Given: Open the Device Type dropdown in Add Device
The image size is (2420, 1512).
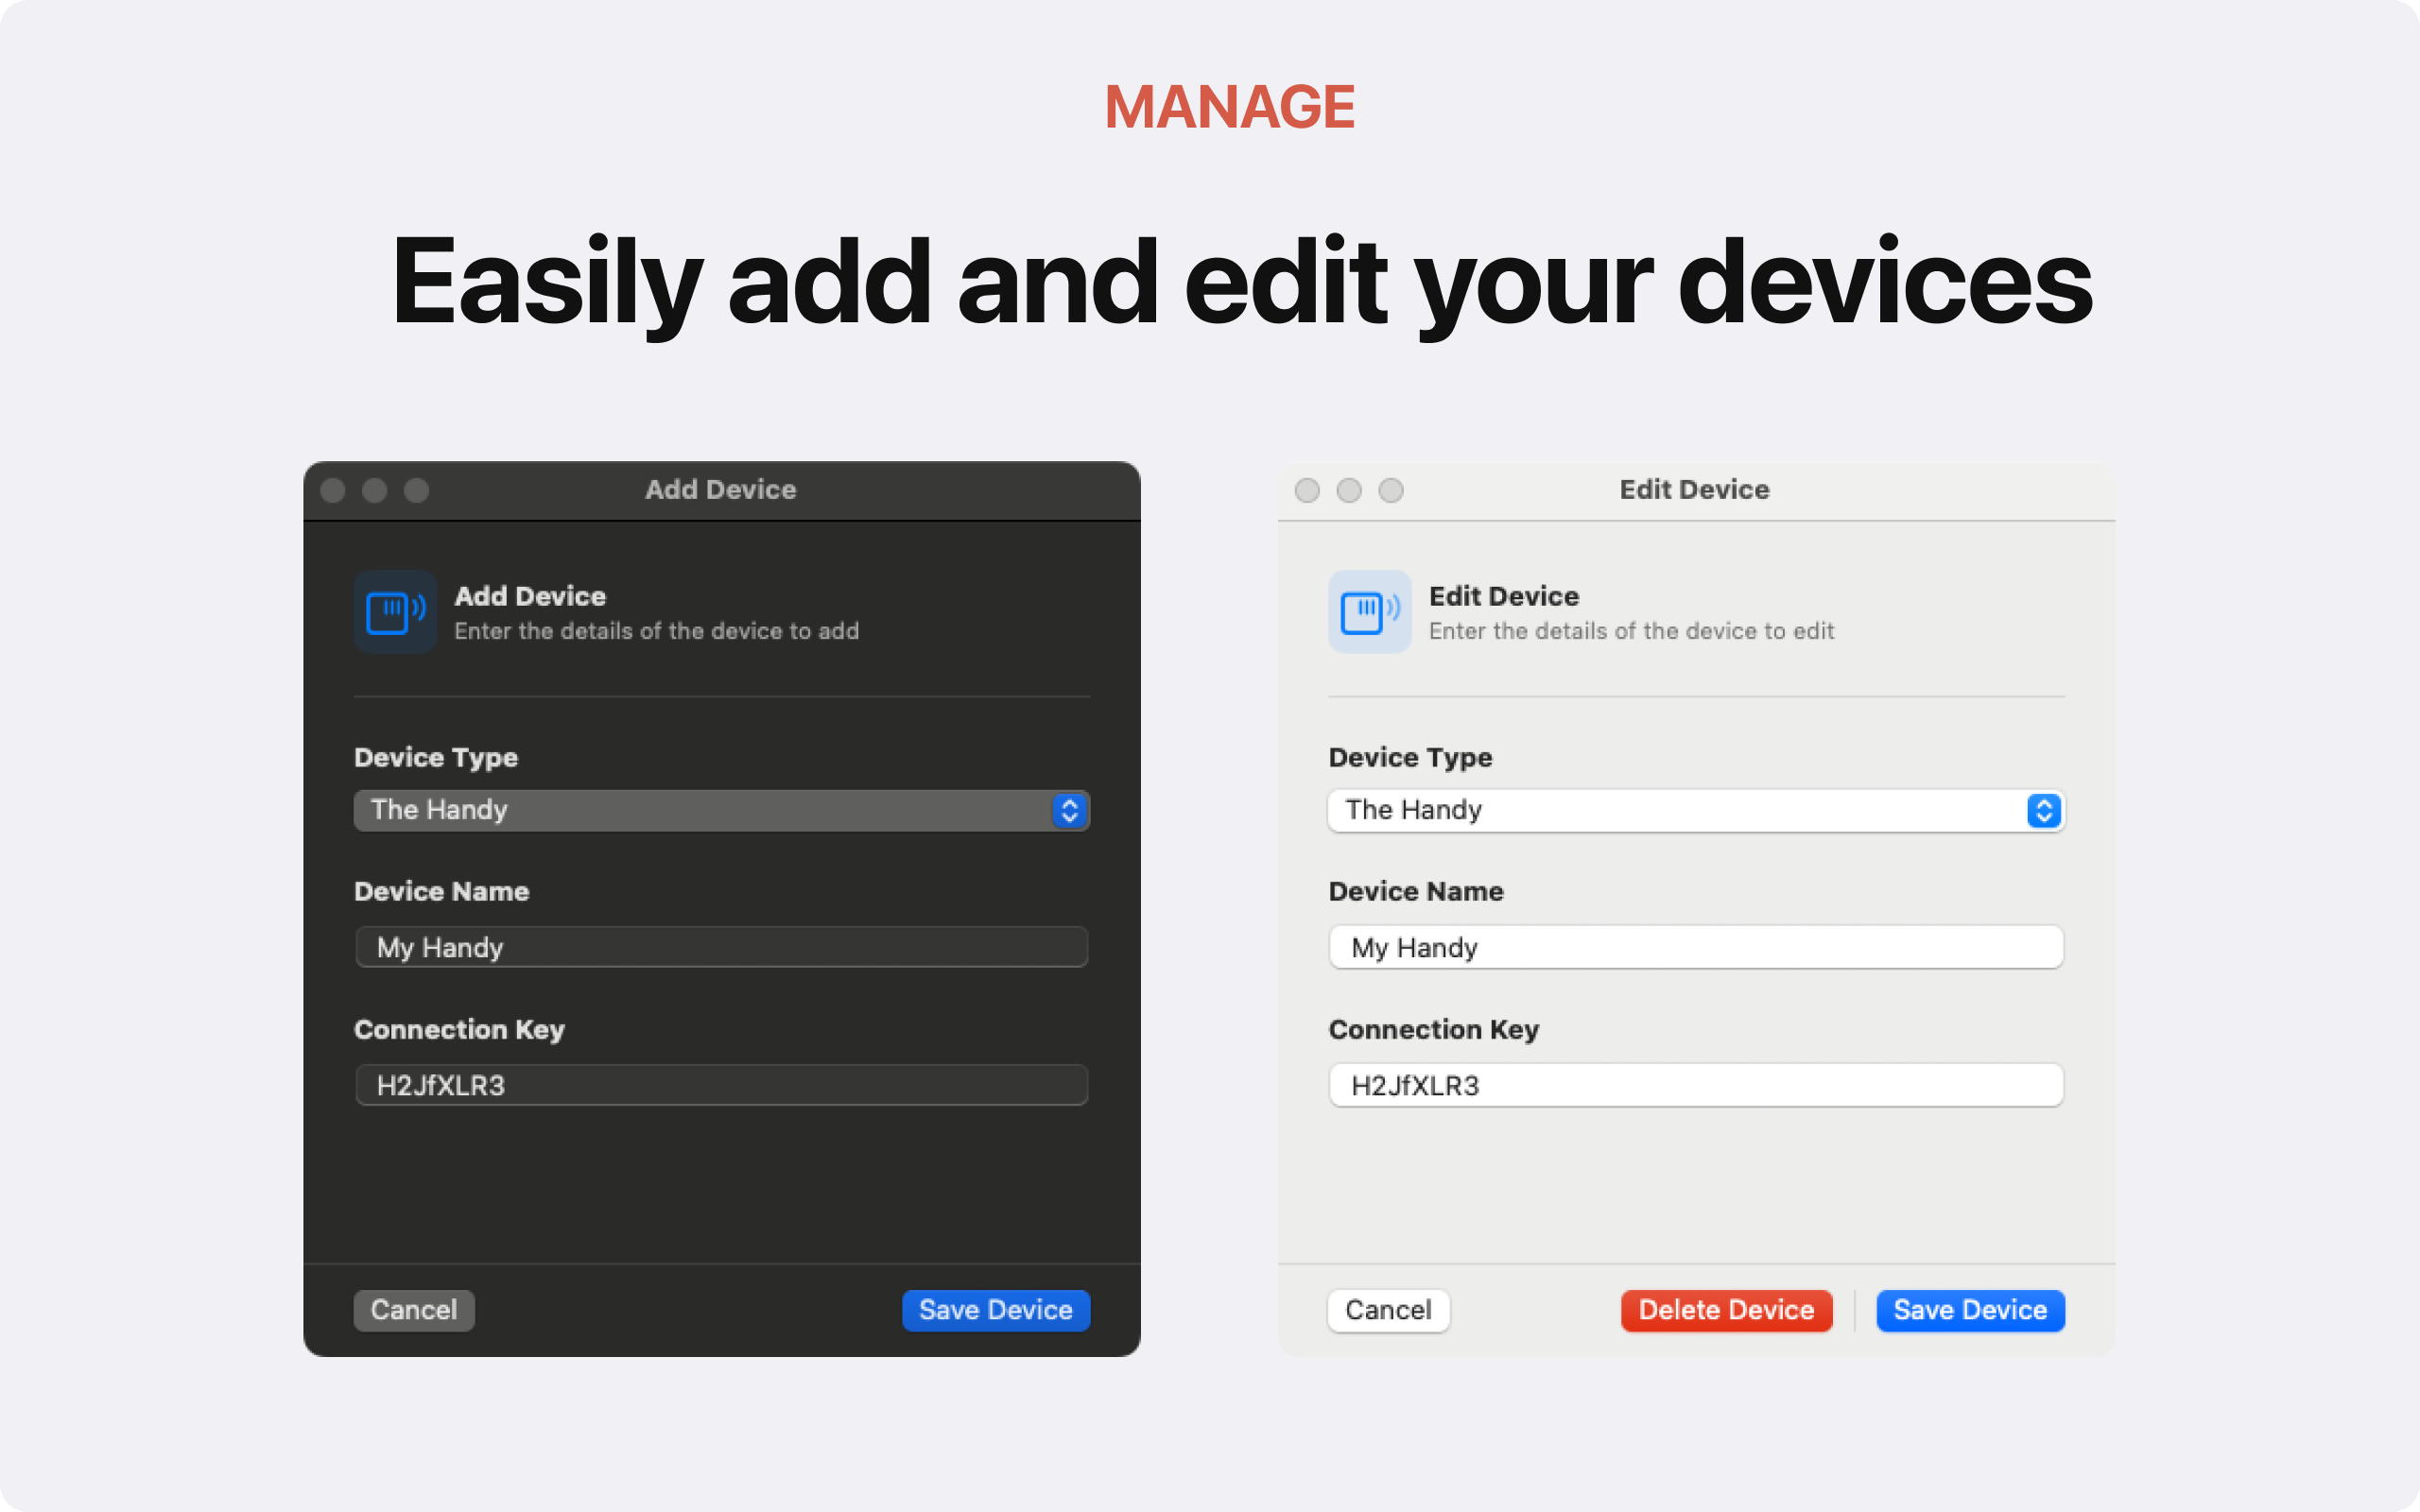Looking at the screenshot, I should click(721, 810).
